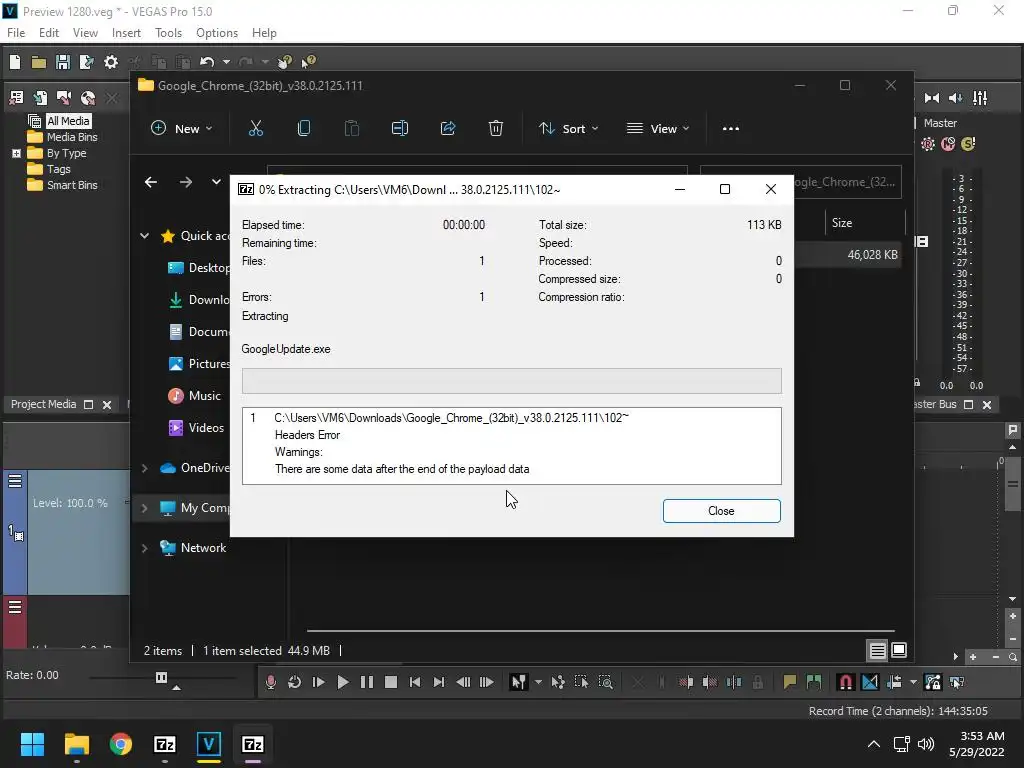
Task: Undo the last VEGAS action
Action: tap(207, 62)
